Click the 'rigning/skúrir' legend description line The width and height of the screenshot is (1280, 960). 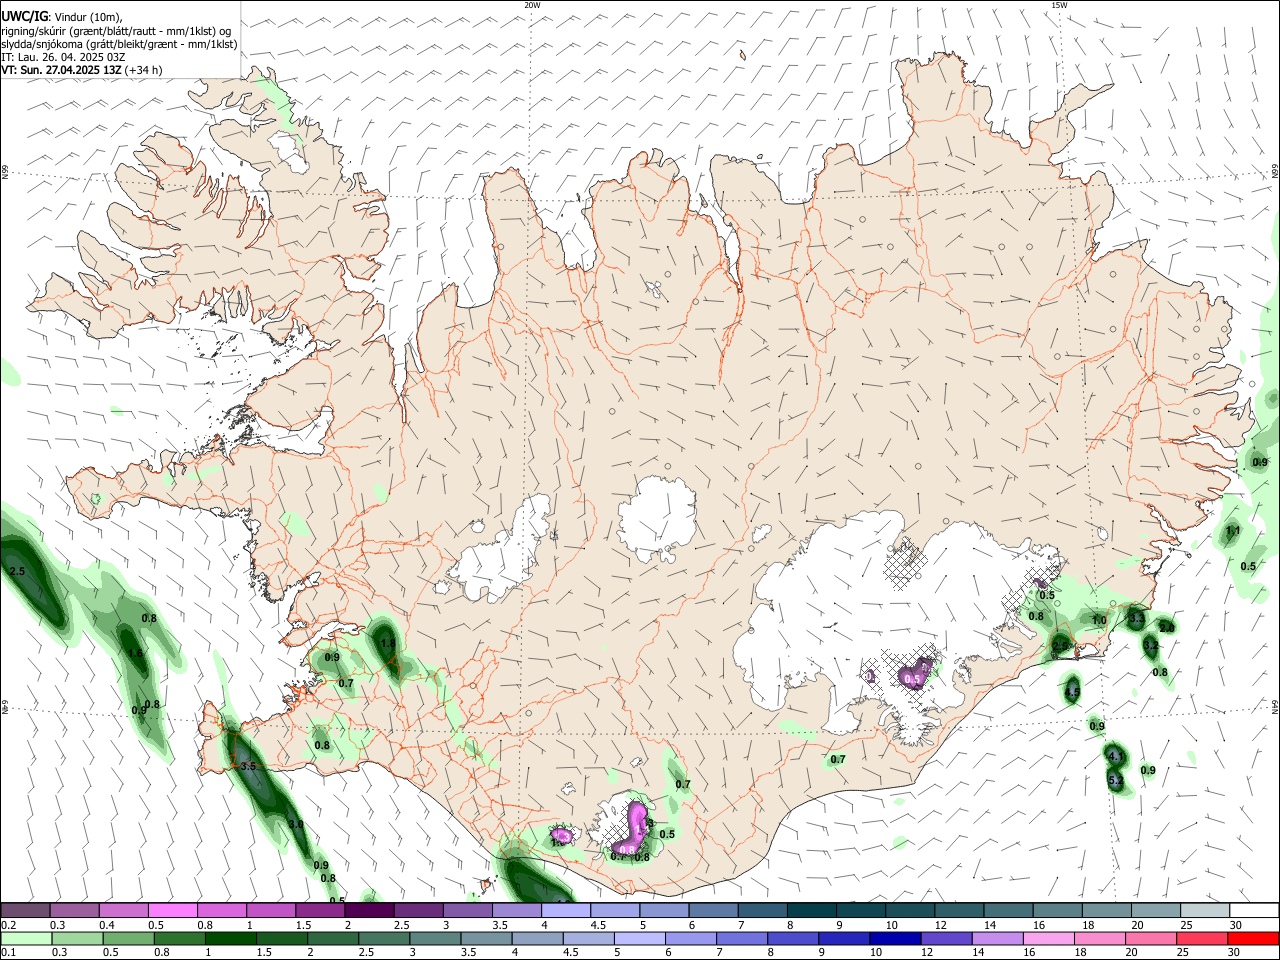(116, 31)
